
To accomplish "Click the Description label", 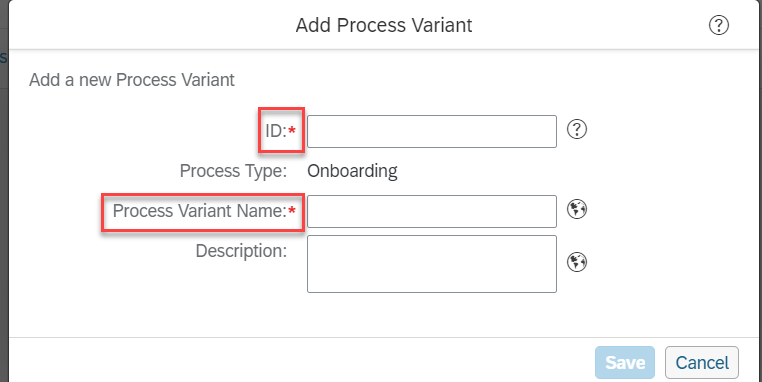I will pos(242,251).
